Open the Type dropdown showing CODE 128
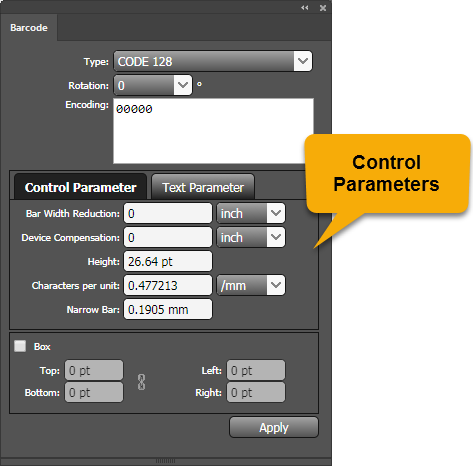473x466 pixels. 213,61
